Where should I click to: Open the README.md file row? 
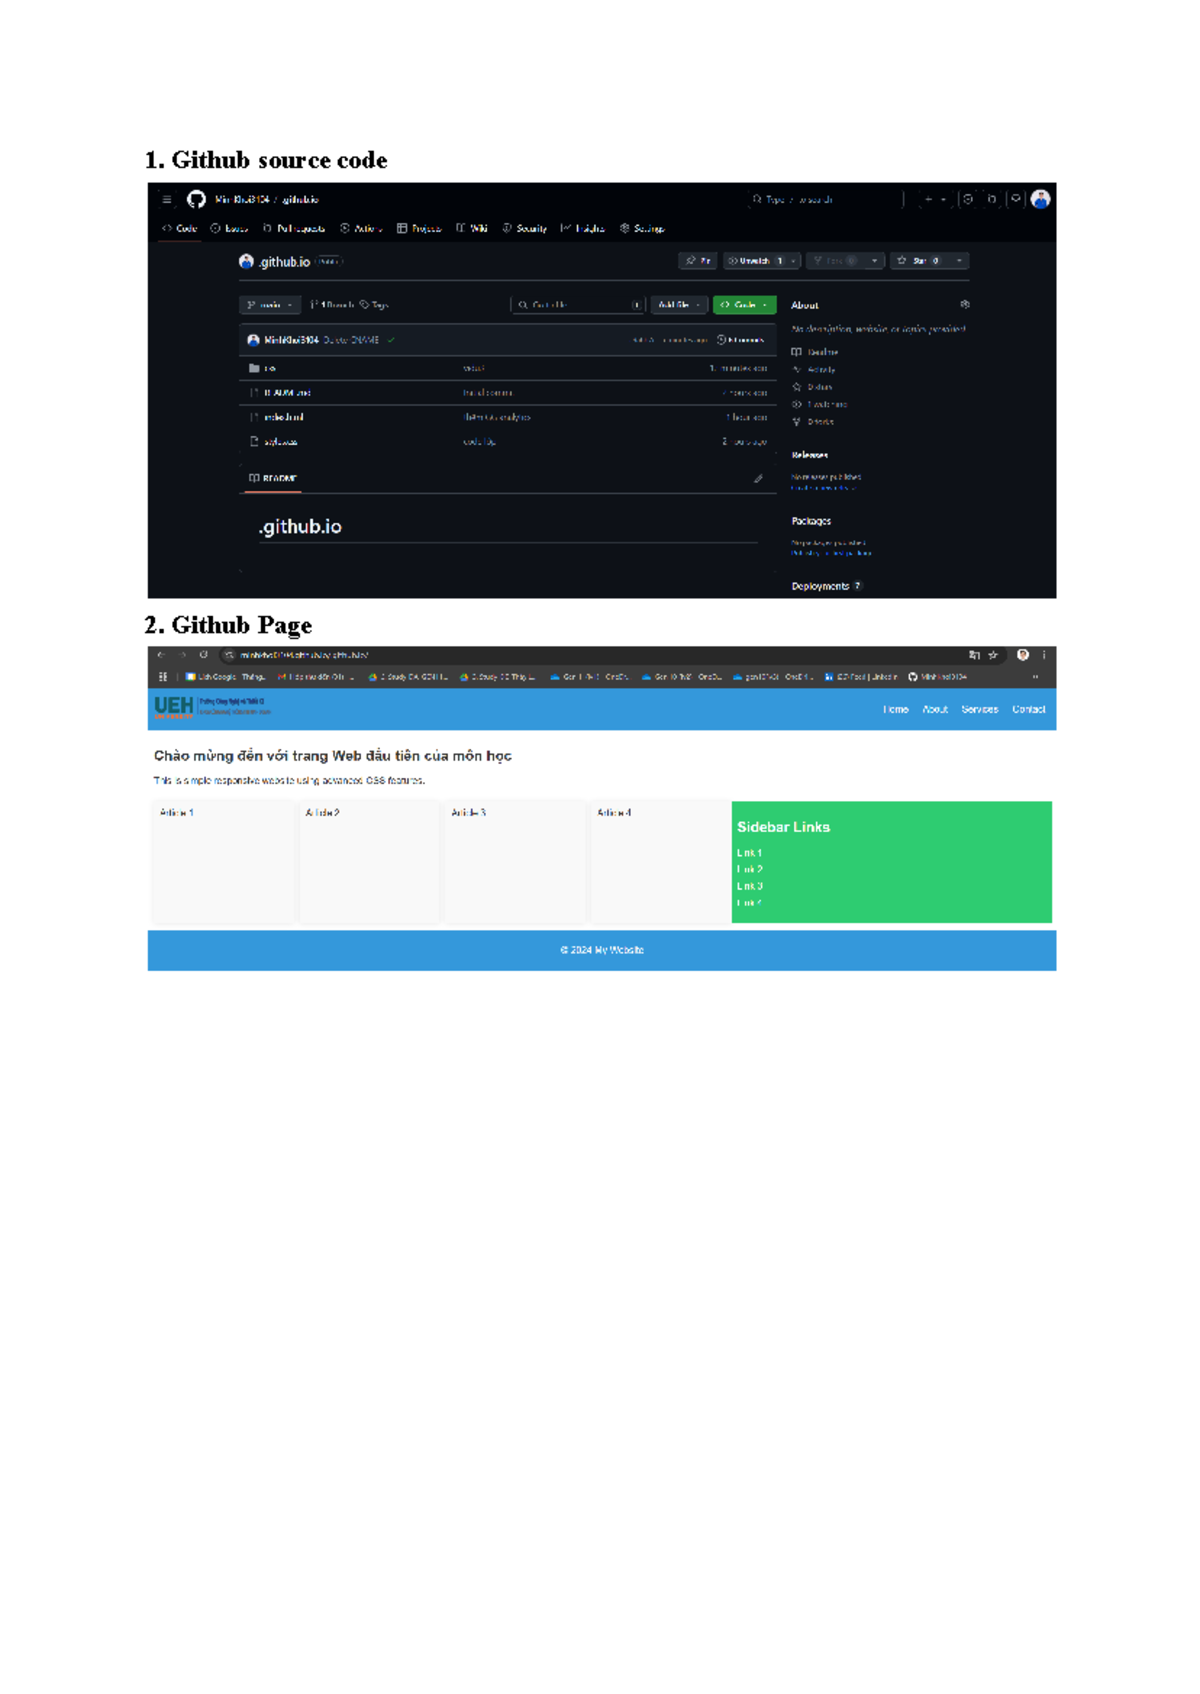click(508, 393)
